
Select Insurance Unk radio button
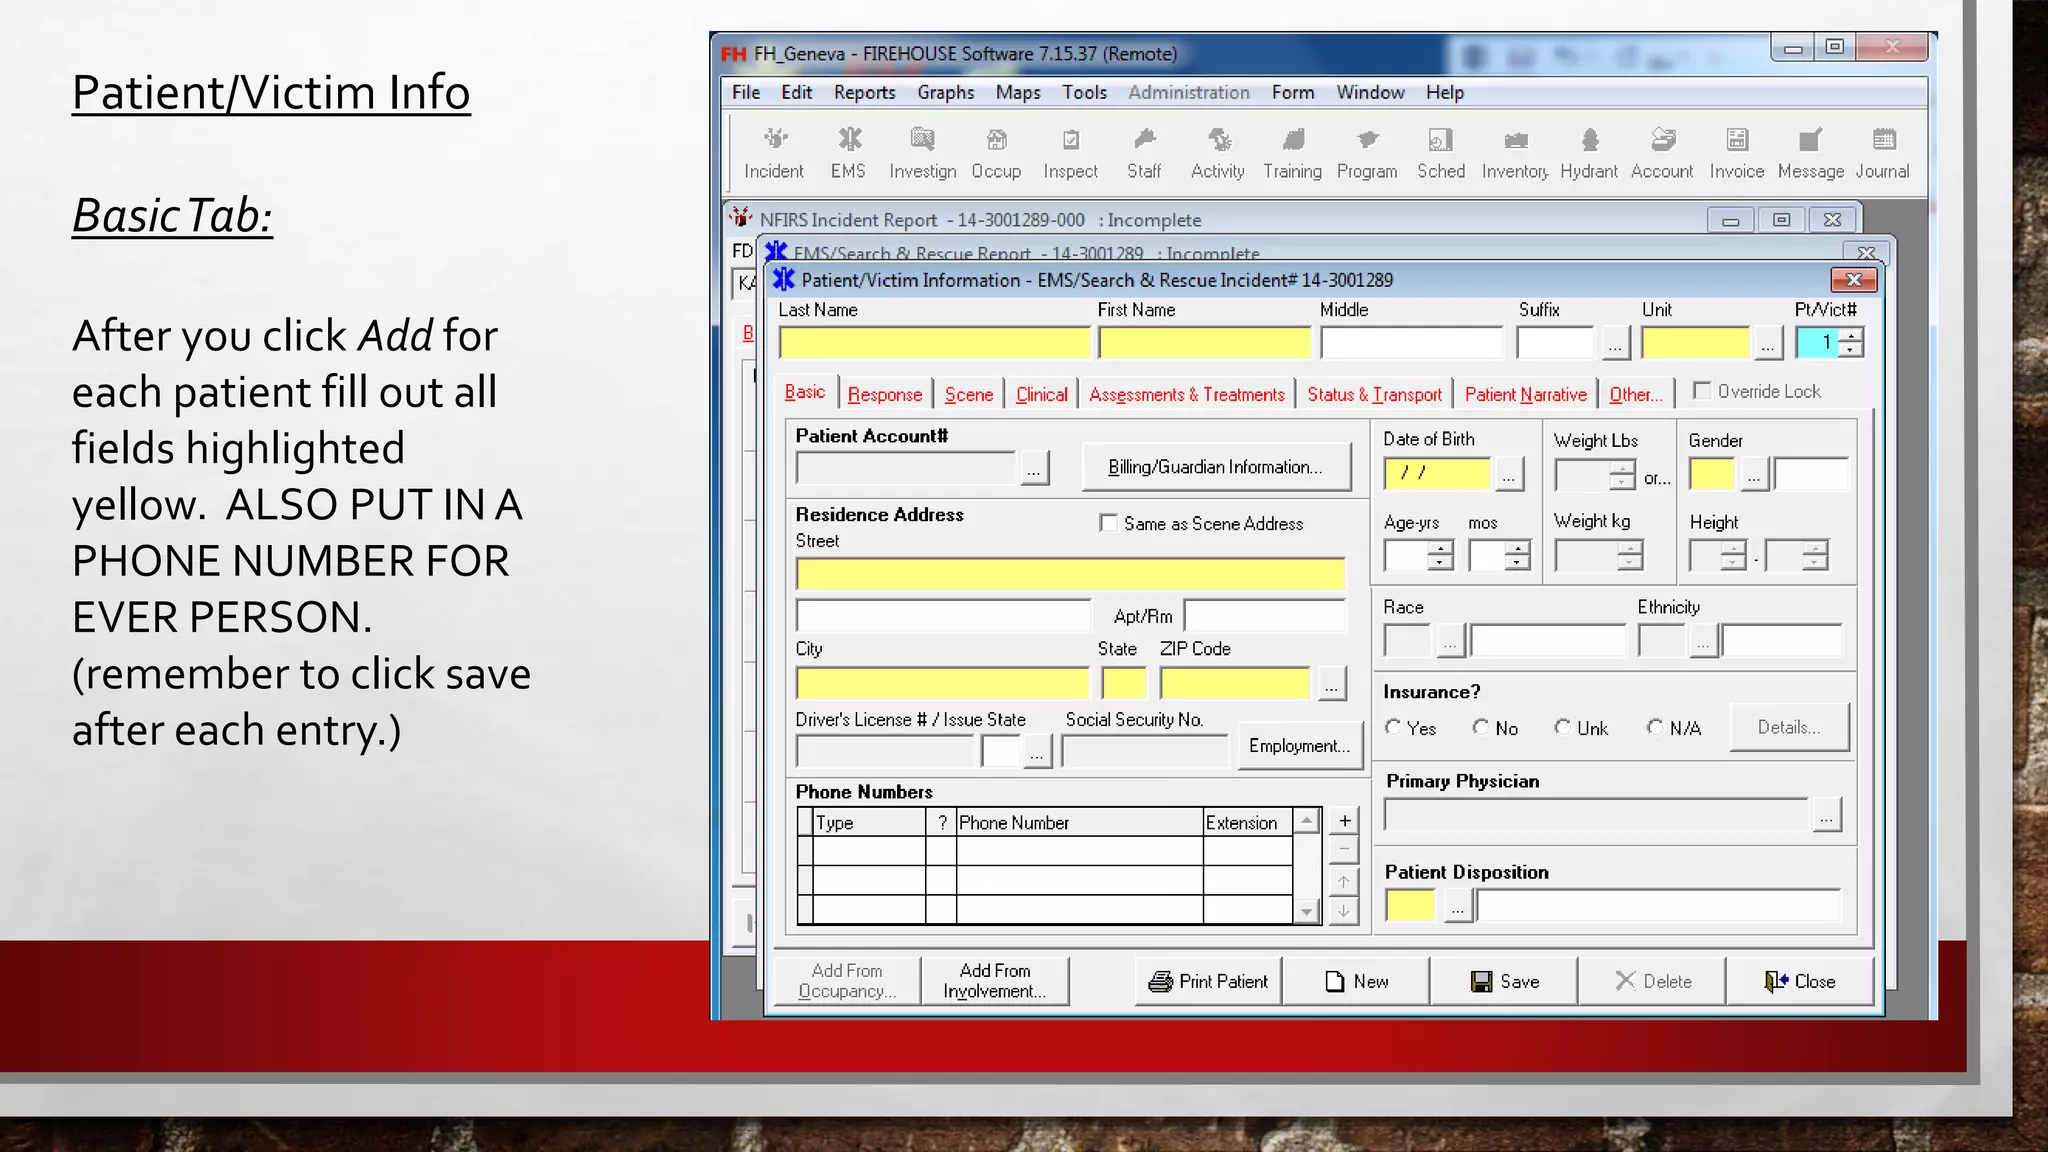point(1562,728)
